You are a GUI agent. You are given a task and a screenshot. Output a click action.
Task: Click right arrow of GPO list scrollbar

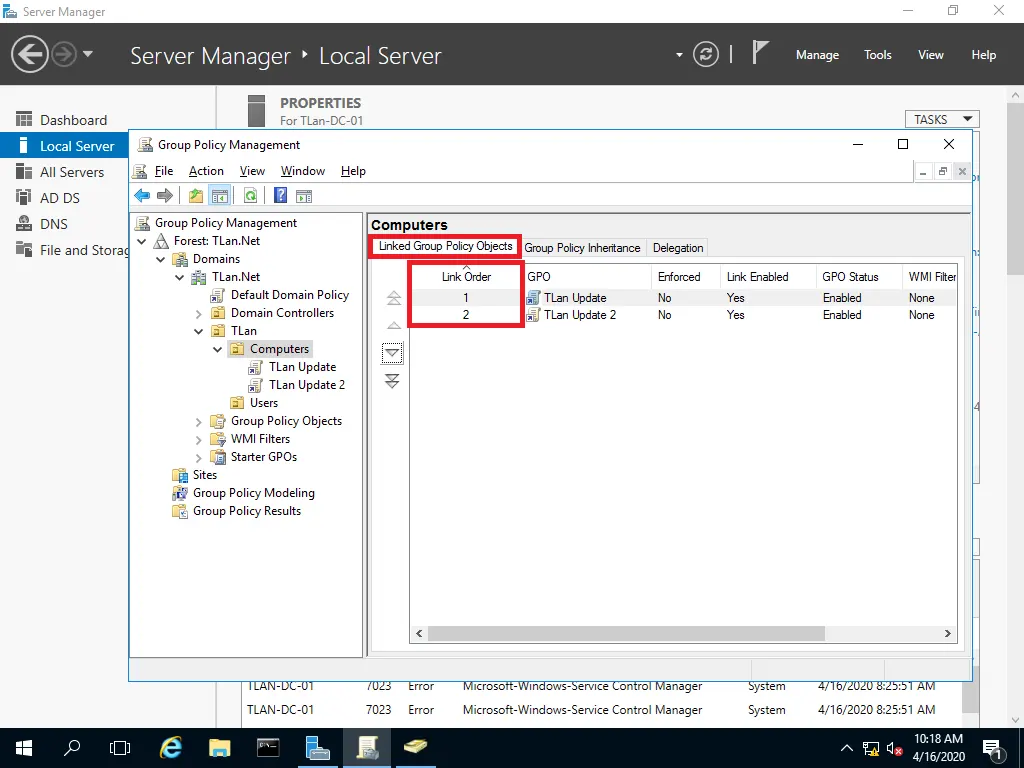click(948, 633)
